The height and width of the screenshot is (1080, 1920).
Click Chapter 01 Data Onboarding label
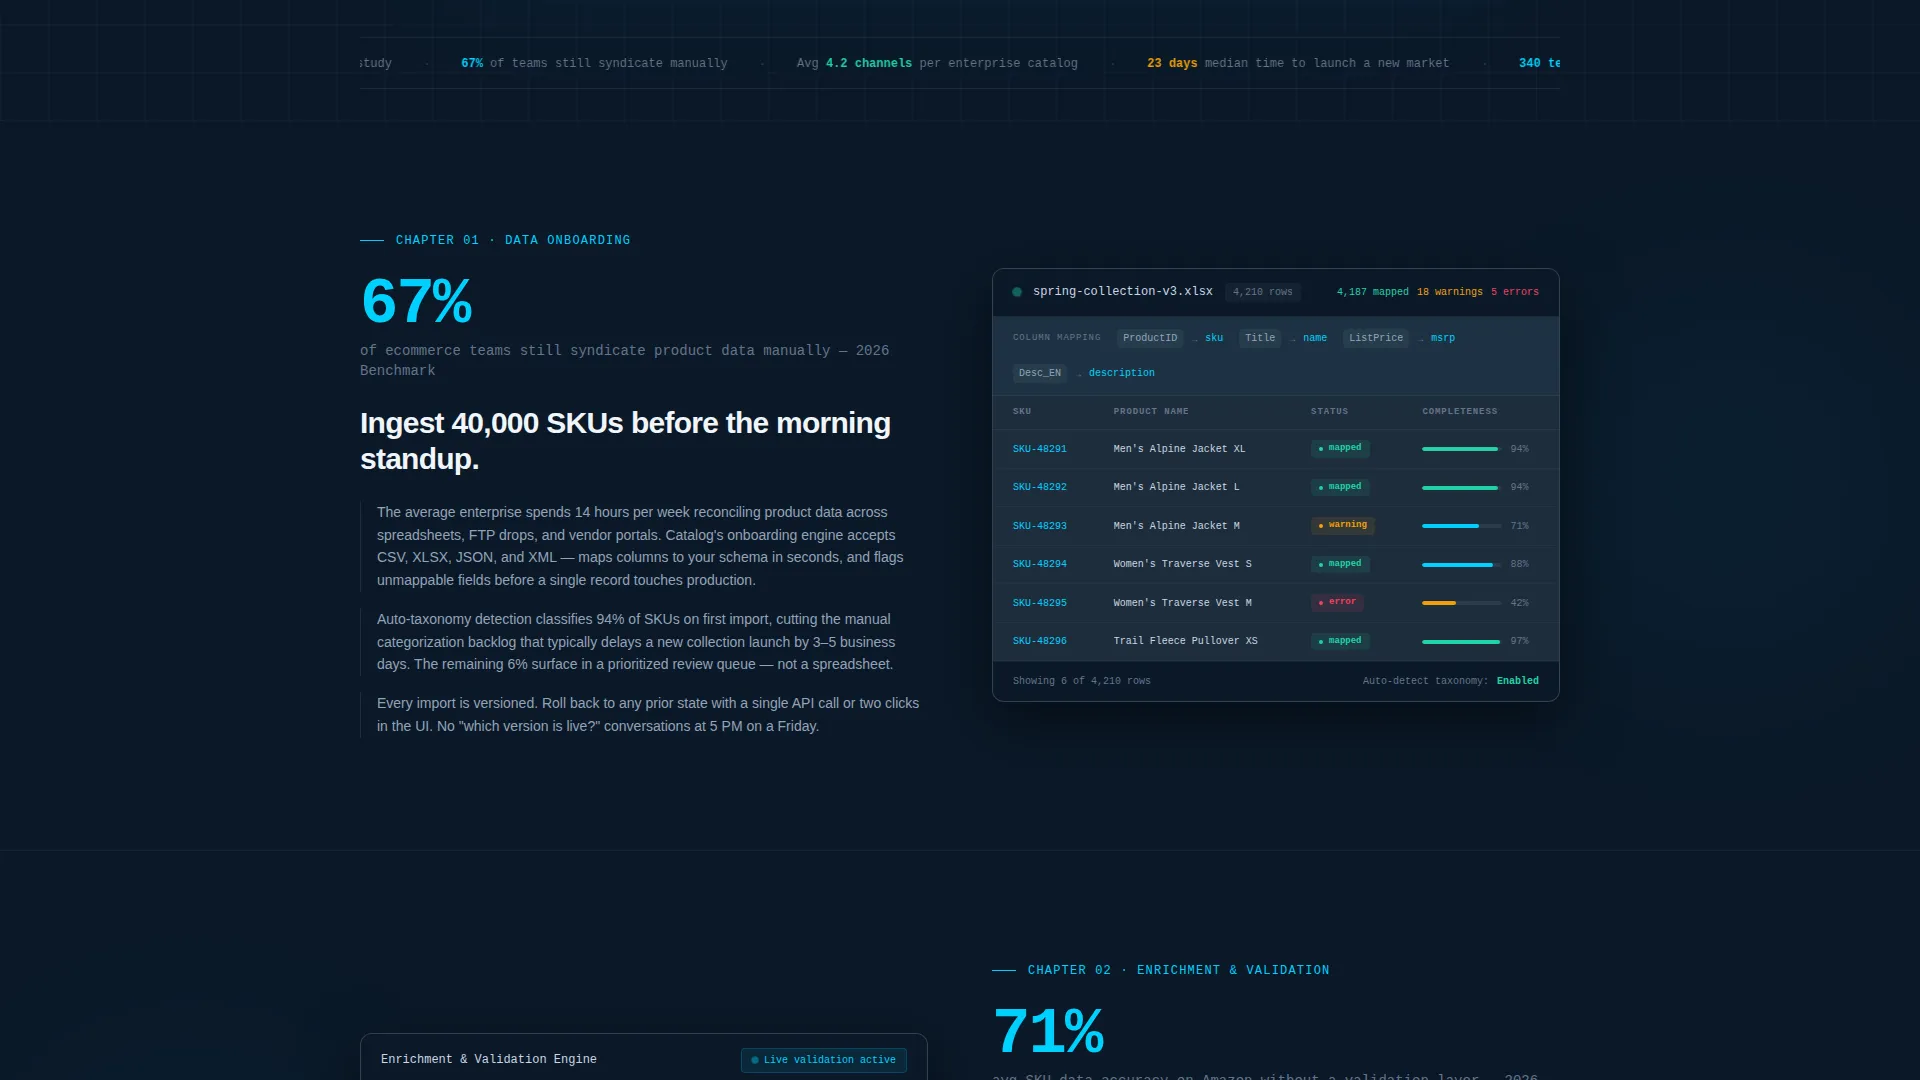coord(512,240)
